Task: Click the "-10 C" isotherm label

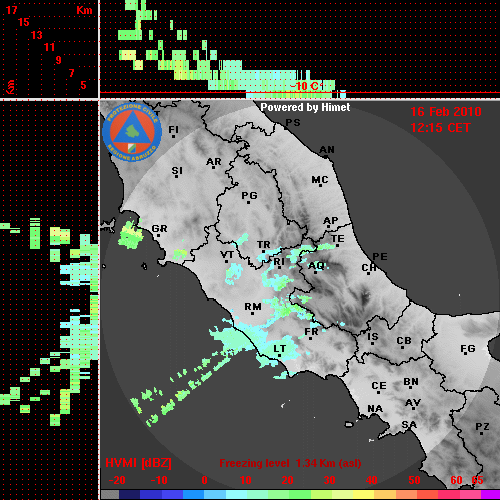Action: point(305,86)
